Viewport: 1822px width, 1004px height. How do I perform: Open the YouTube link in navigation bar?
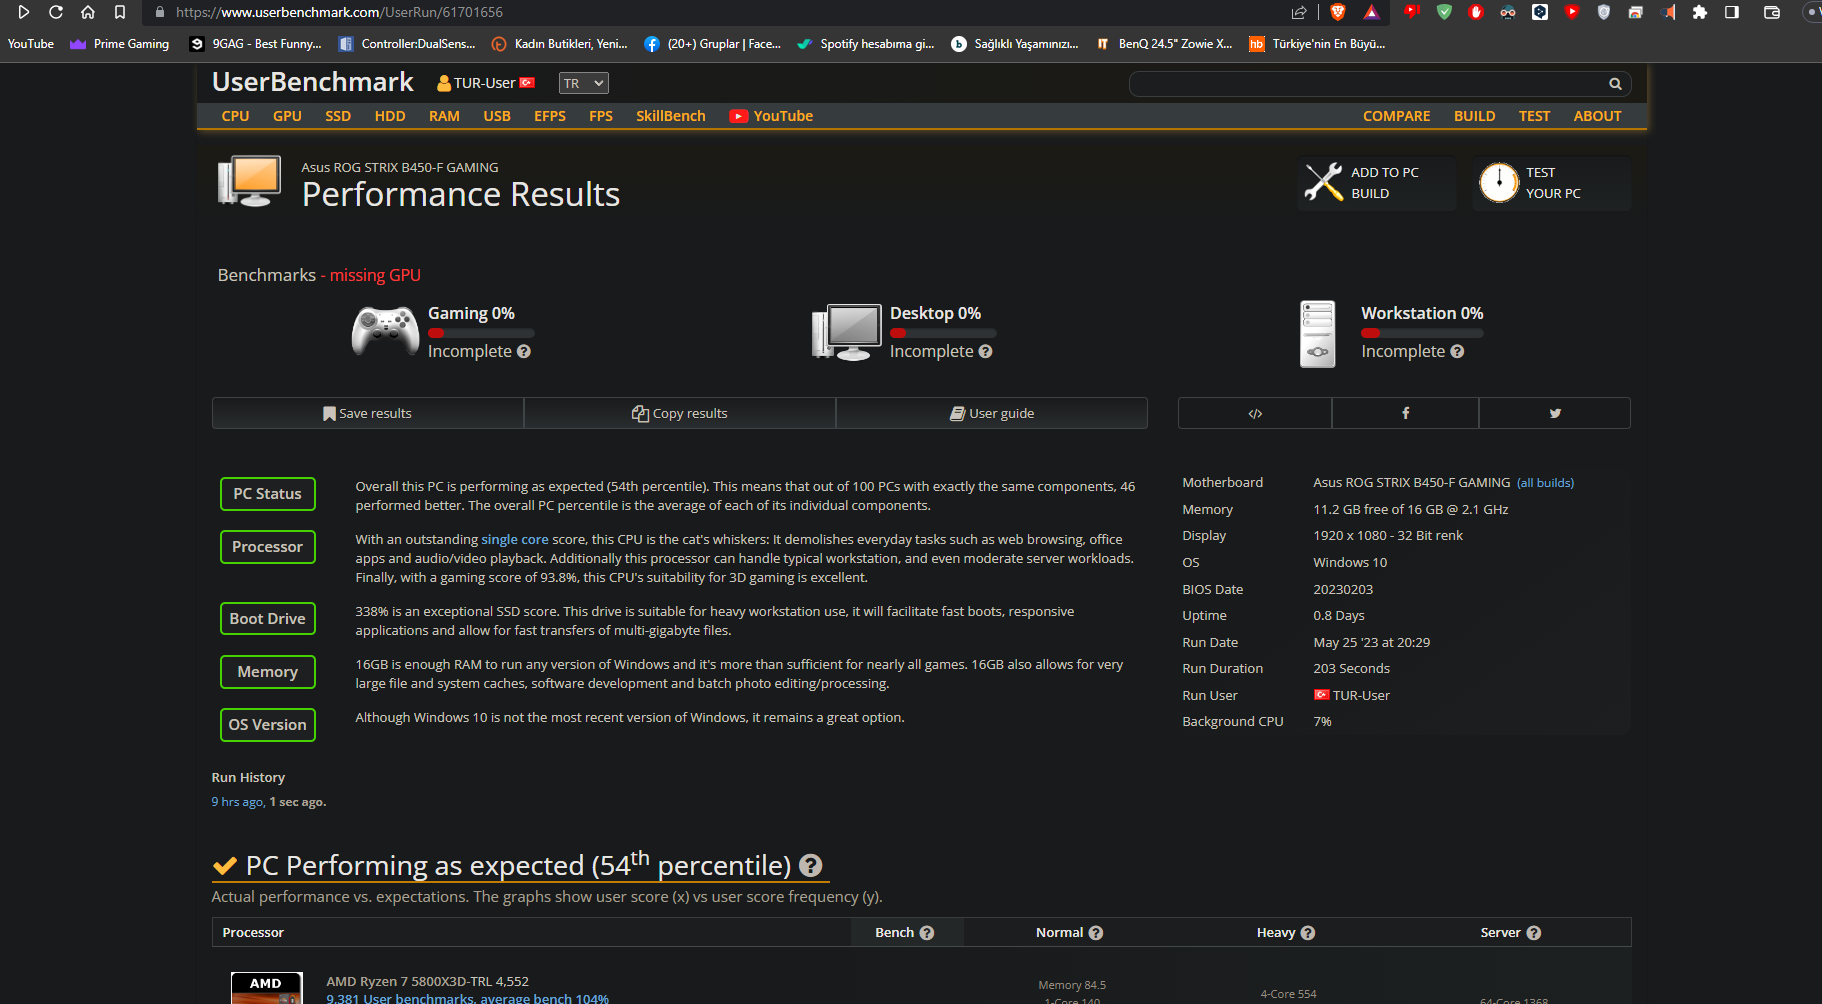(771, 116)
